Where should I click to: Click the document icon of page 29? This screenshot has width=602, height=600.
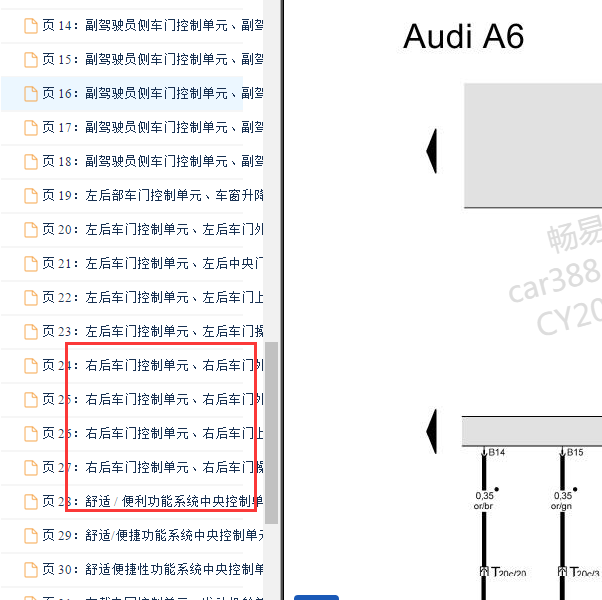coord(31,536)
